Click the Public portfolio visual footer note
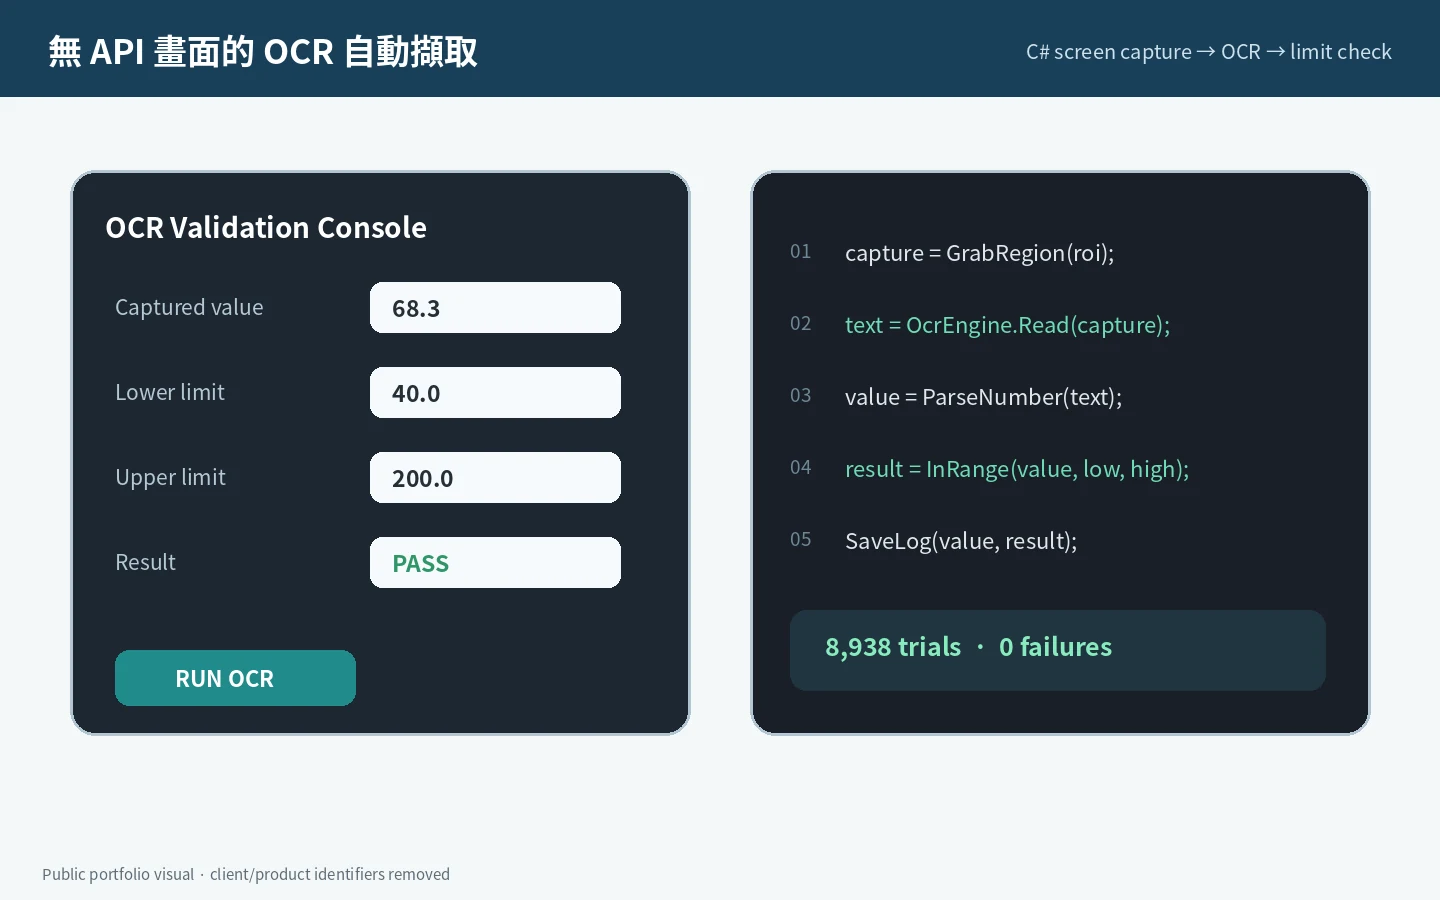Screen dimensions: 1440x900 (x=246, y=874)
